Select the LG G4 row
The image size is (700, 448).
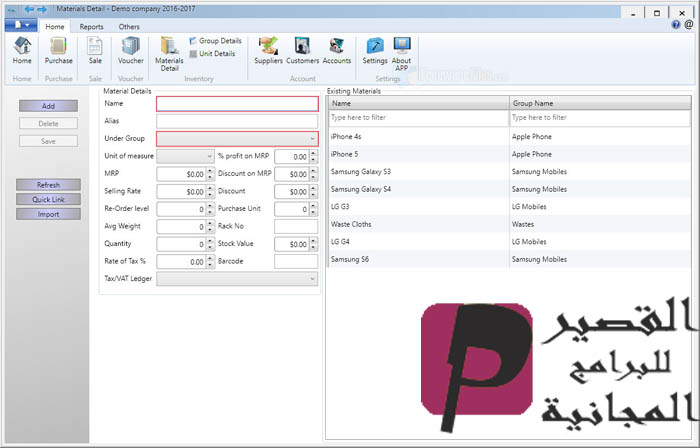point(509,241)
